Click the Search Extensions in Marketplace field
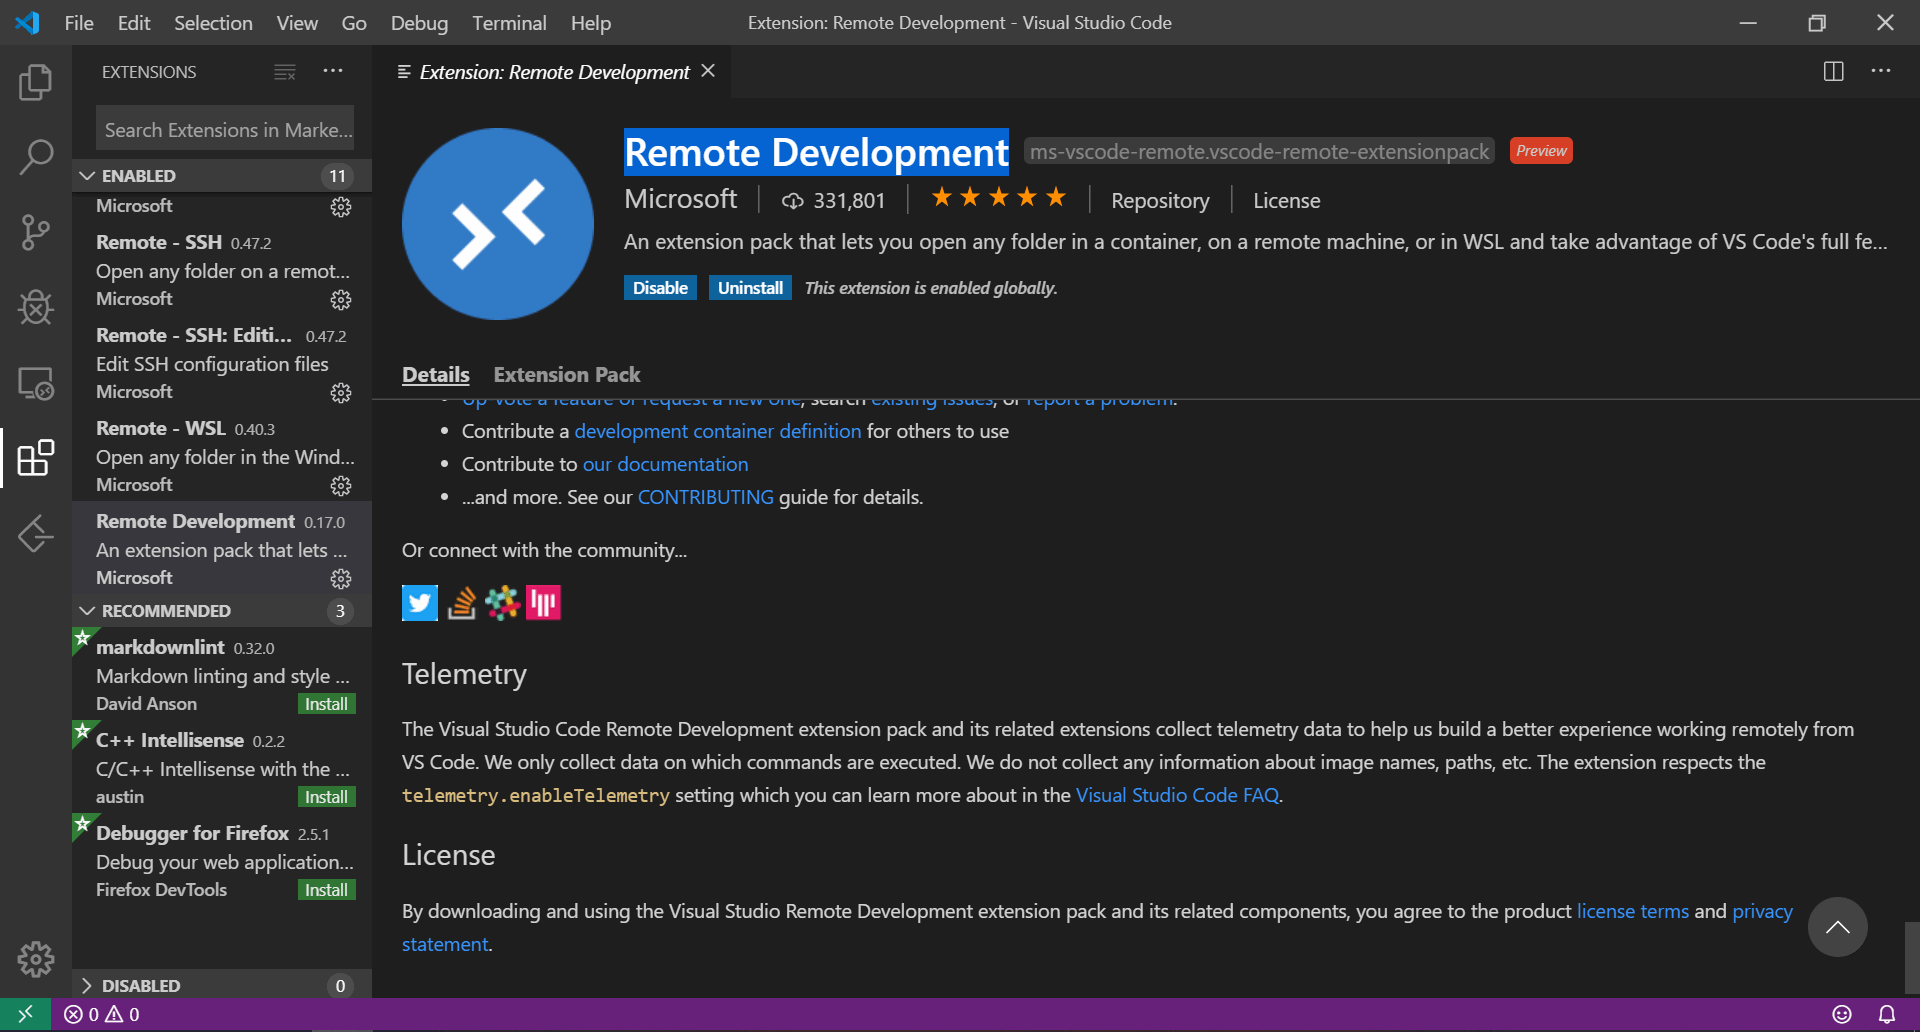 click(225, 130)
